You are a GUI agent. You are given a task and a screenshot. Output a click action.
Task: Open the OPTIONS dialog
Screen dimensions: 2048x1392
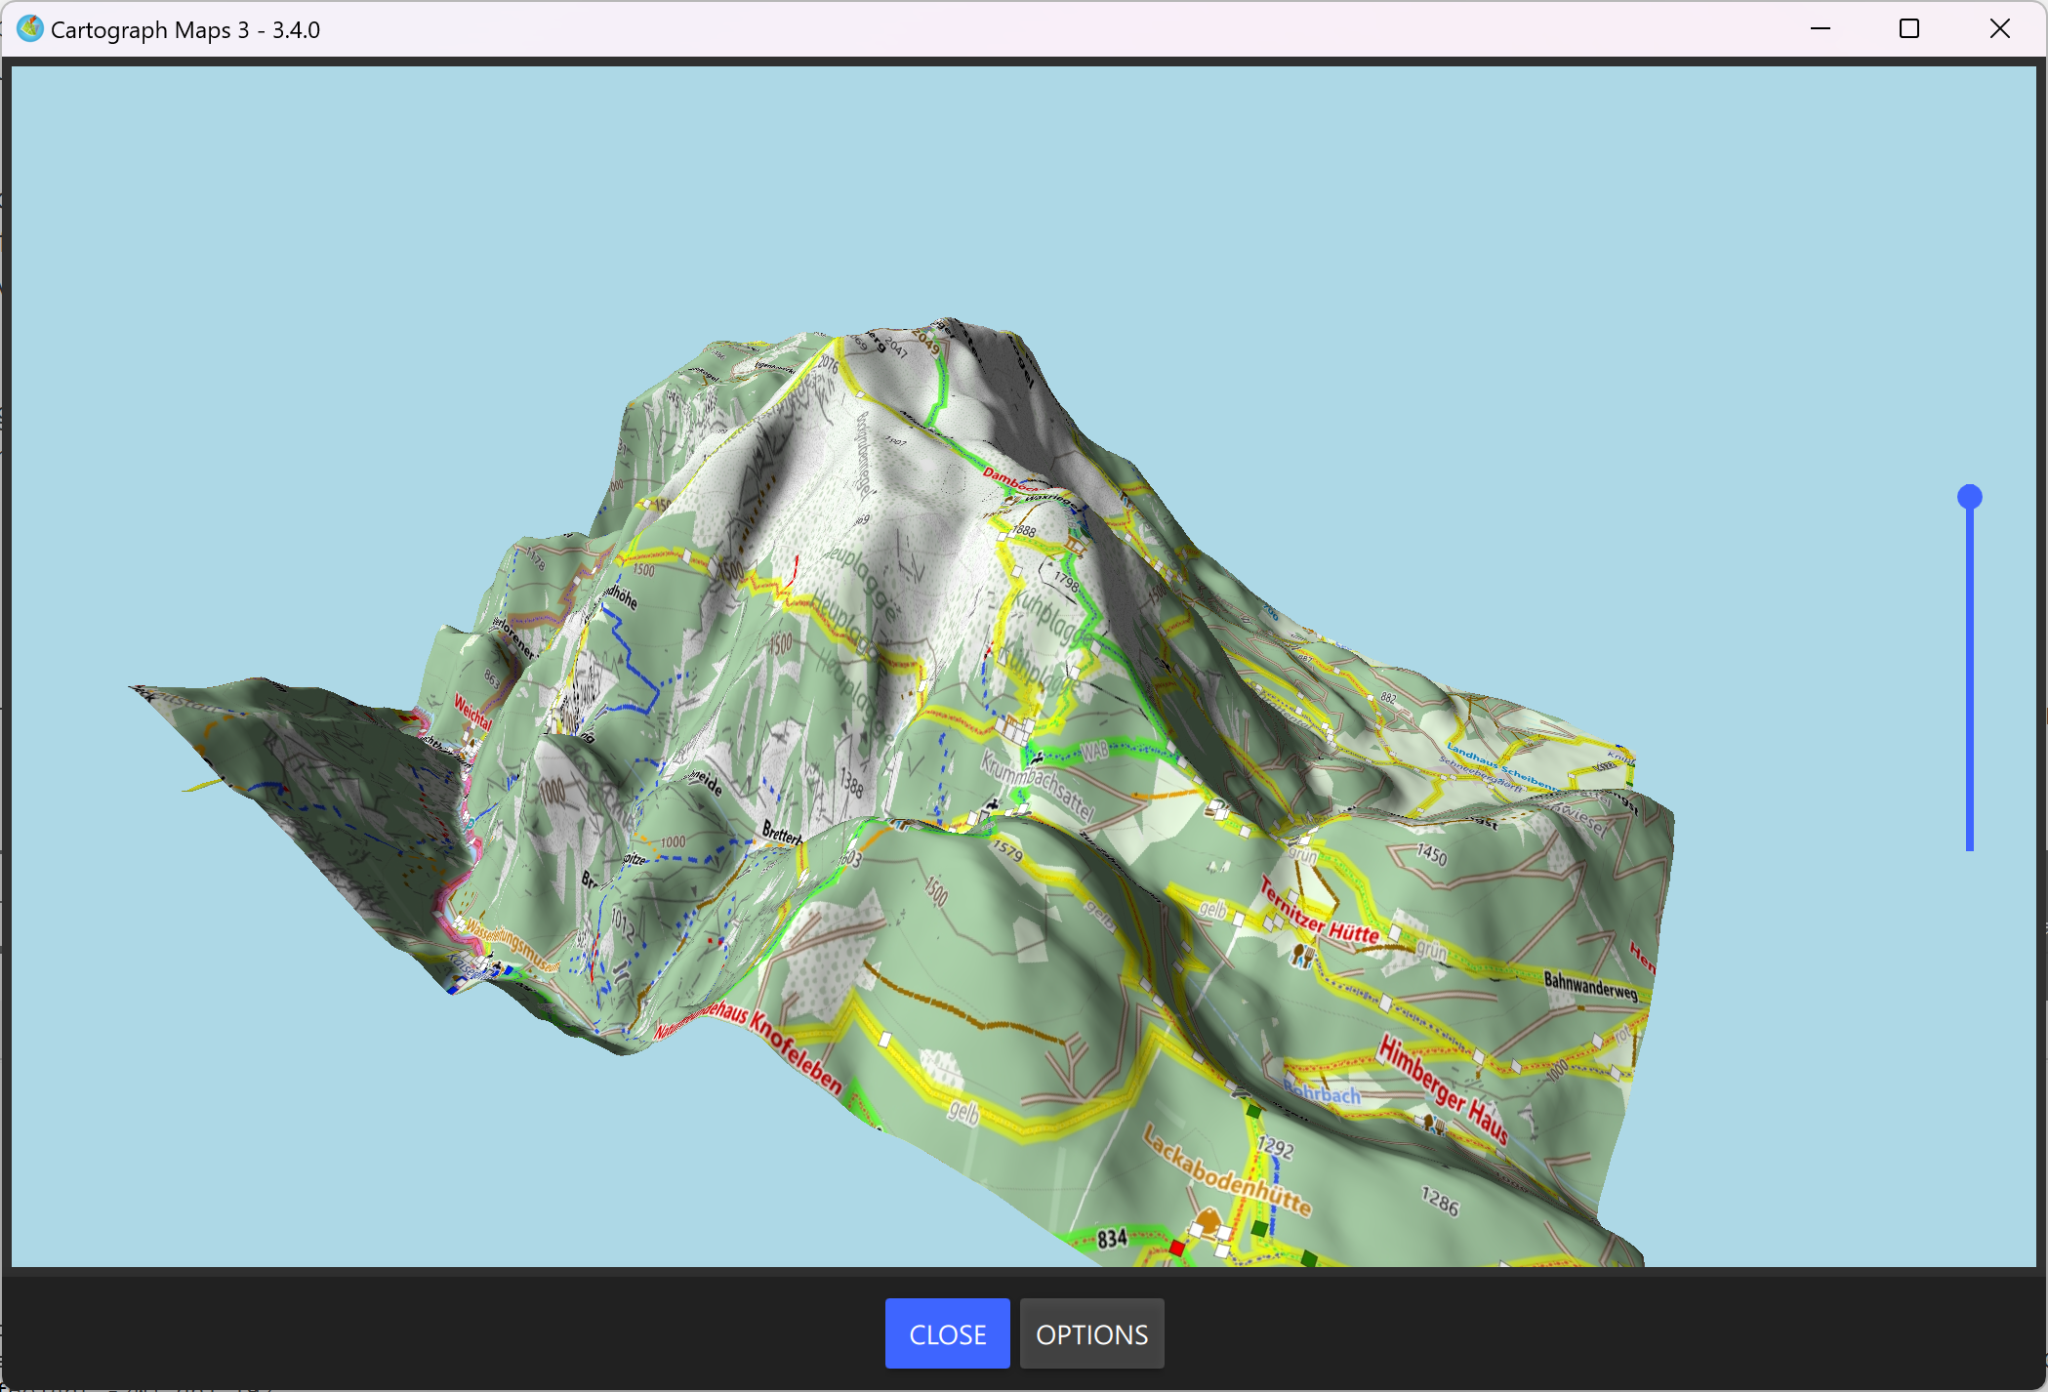click(x=1091, y=1333)
